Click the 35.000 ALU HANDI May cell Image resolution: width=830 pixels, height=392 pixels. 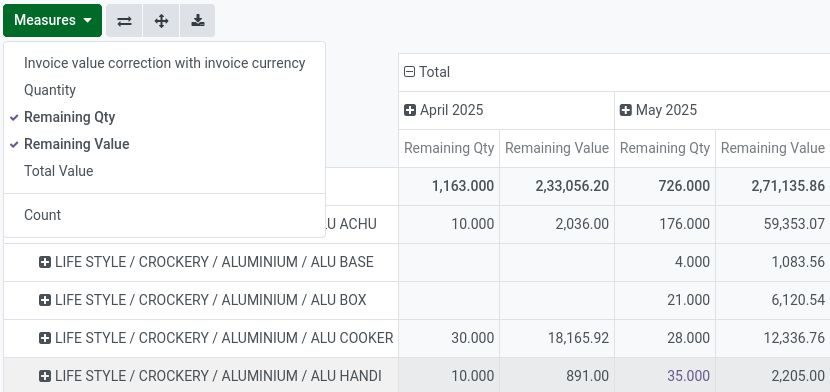[665, 376]
